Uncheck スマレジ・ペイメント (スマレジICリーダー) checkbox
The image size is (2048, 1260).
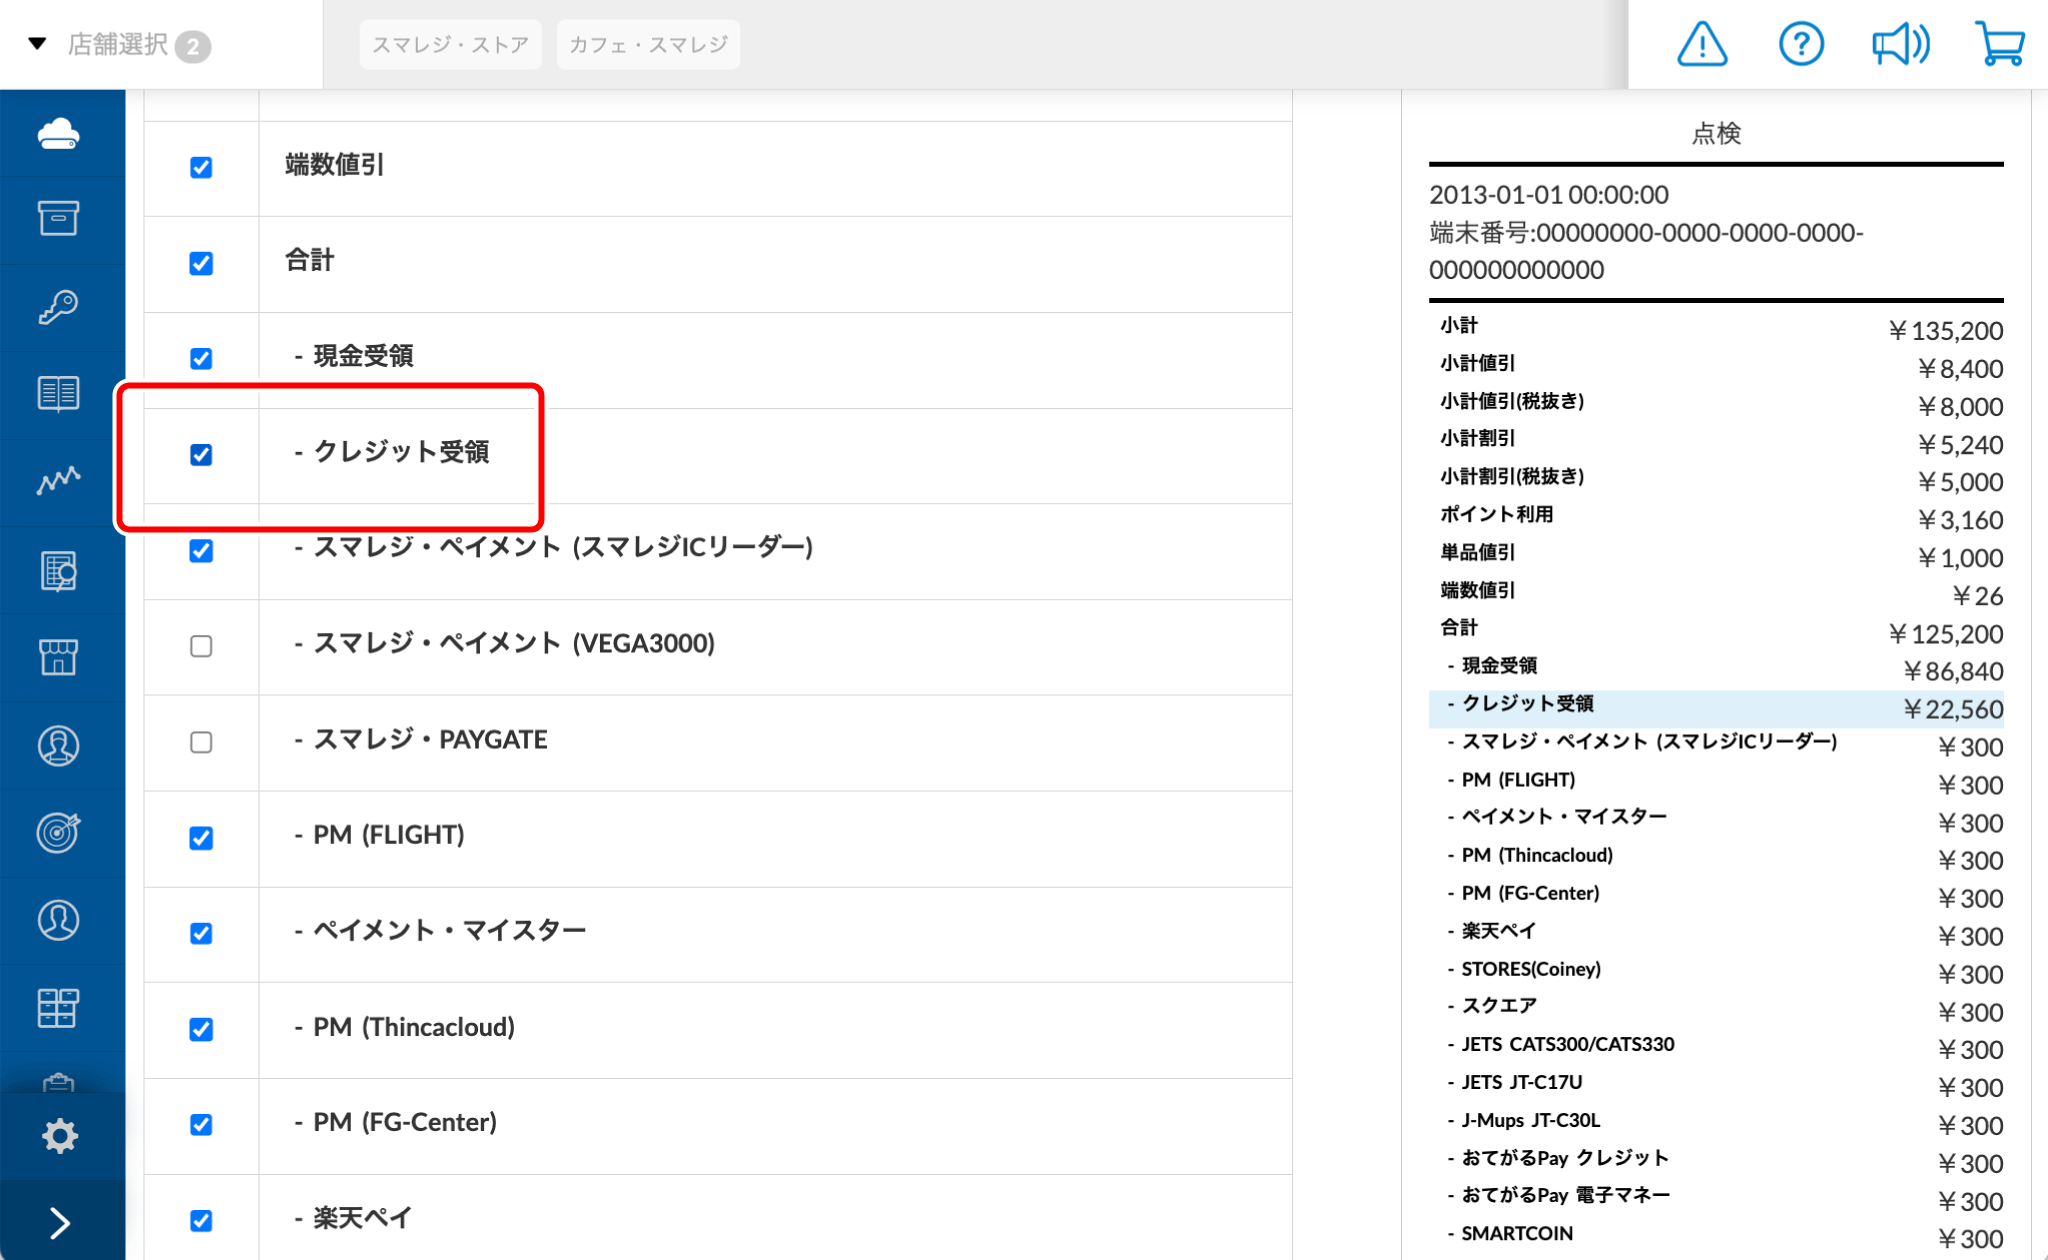[201, 550]
